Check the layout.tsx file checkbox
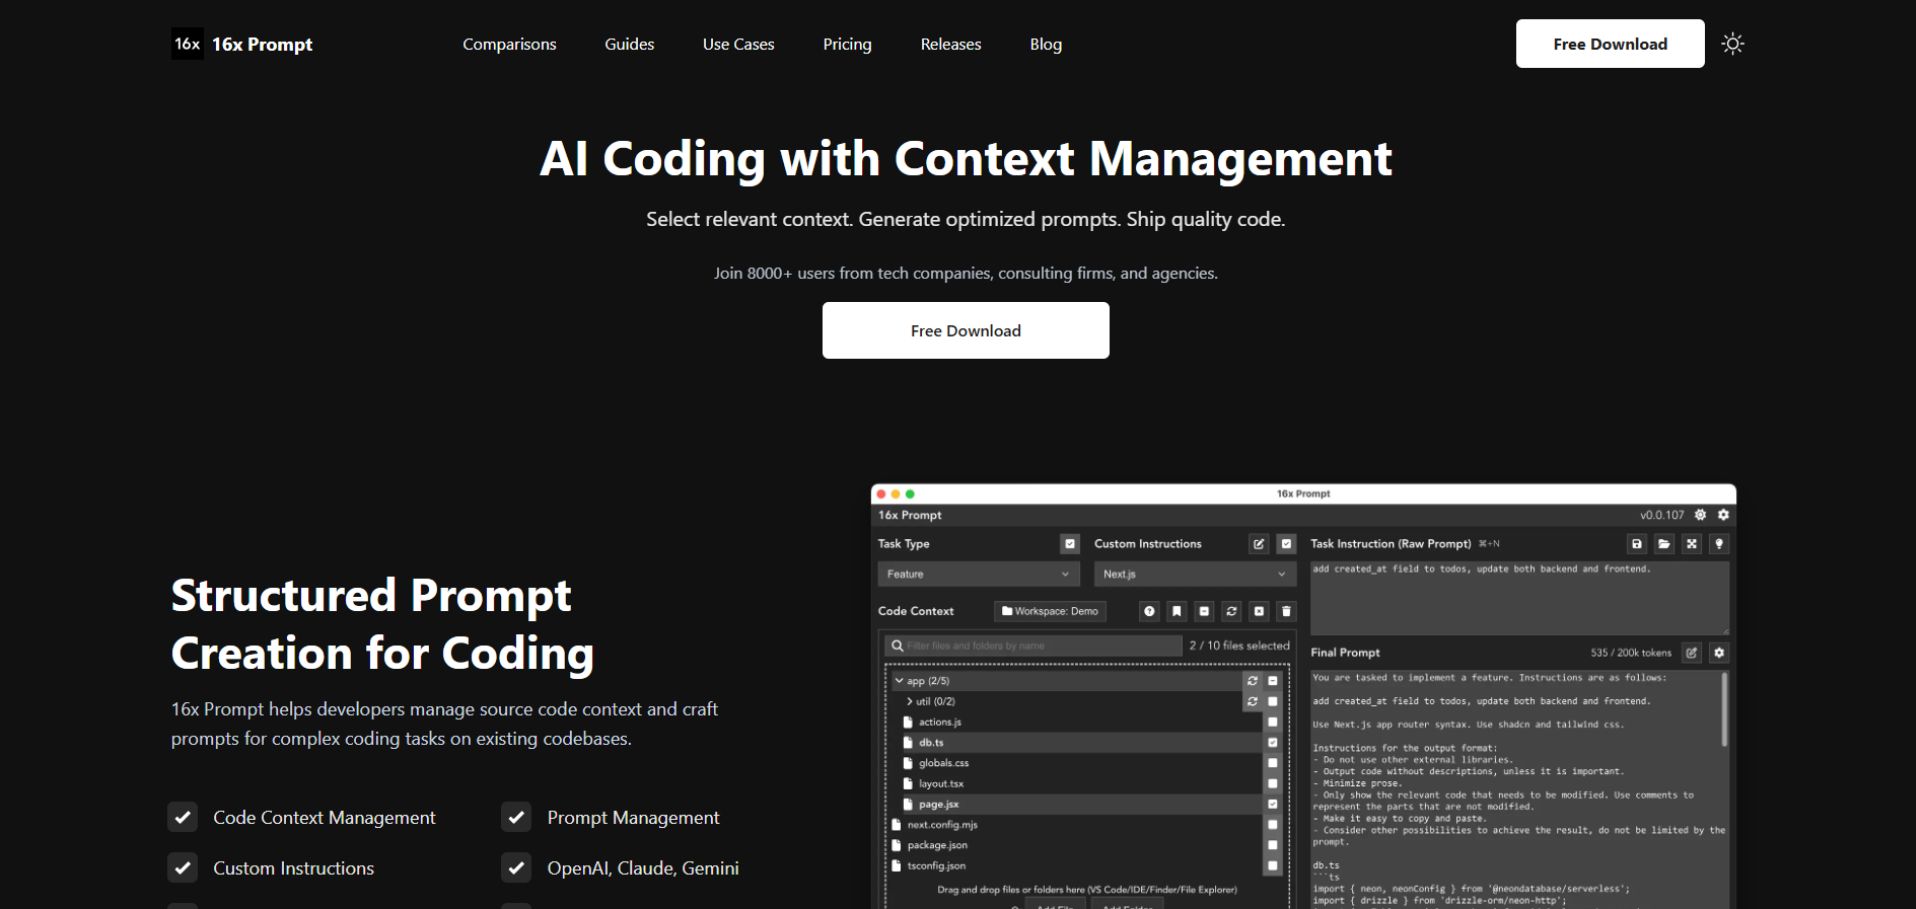1916x909 pixels. click(1273, 784)
